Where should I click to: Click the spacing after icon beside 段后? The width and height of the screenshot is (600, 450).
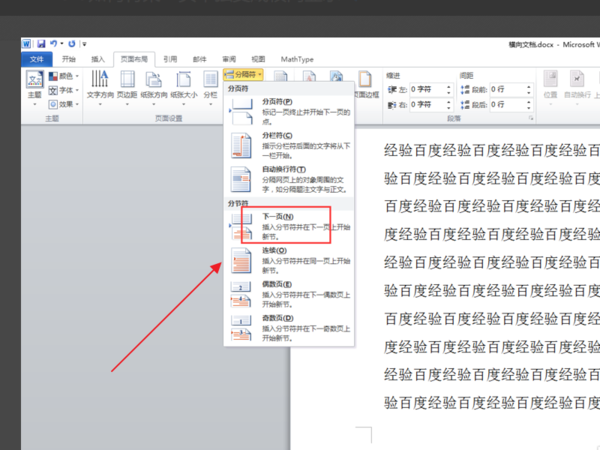465,104
